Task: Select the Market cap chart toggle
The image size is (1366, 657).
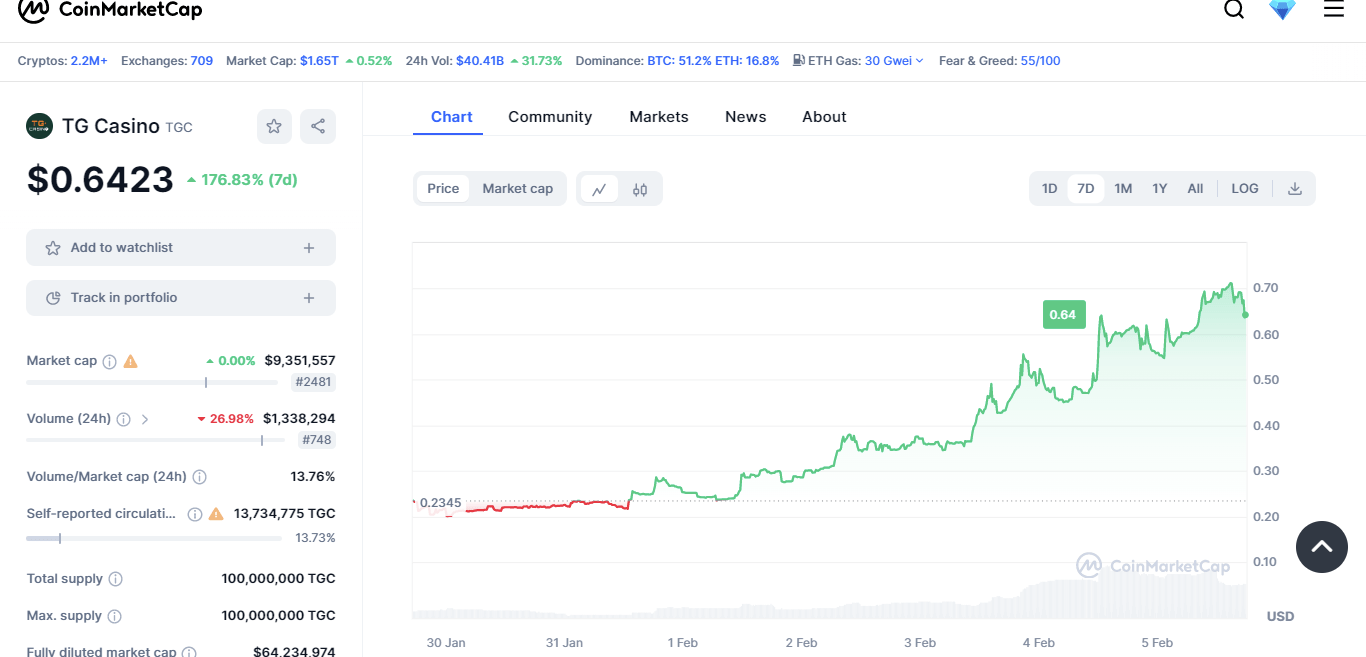Action: [x=518, y=189]
